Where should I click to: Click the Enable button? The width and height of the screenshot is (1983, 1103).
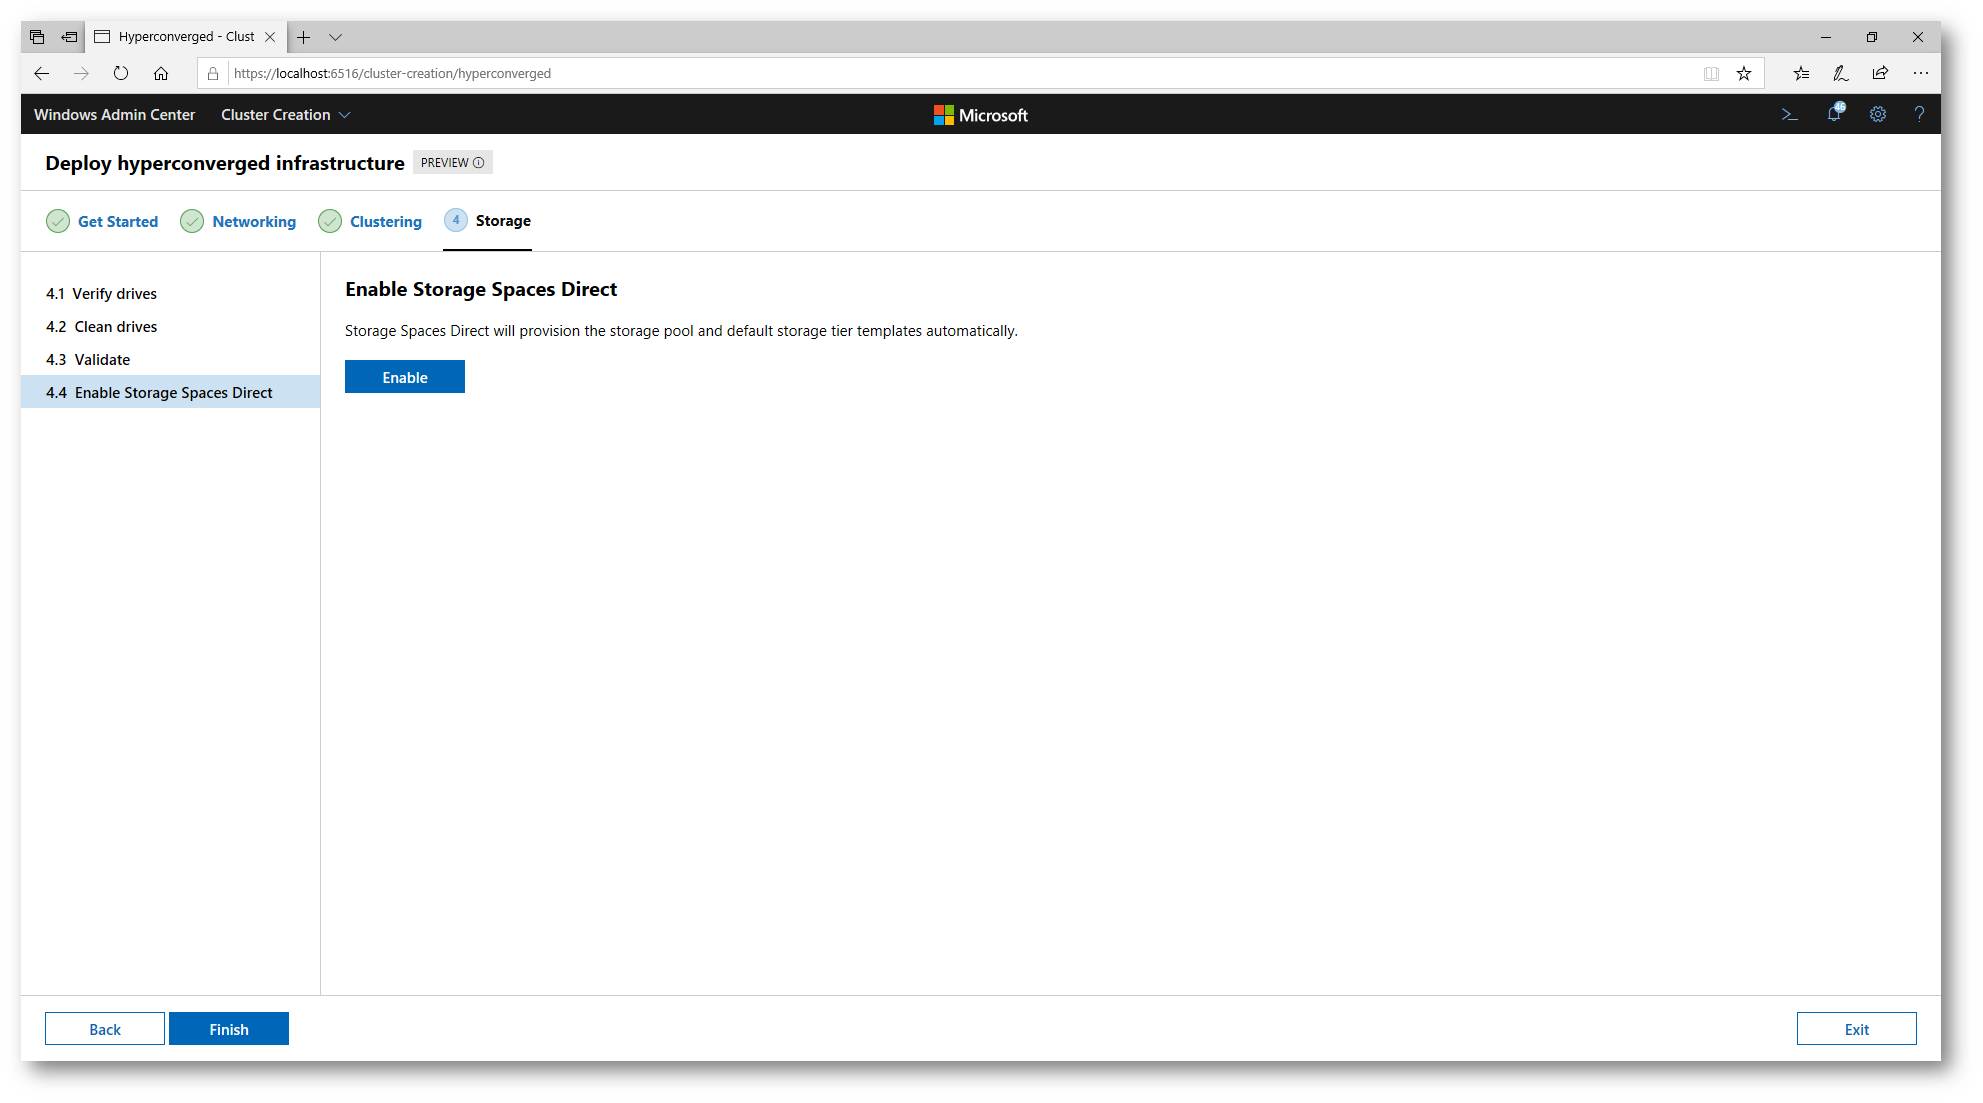[405, 377]
